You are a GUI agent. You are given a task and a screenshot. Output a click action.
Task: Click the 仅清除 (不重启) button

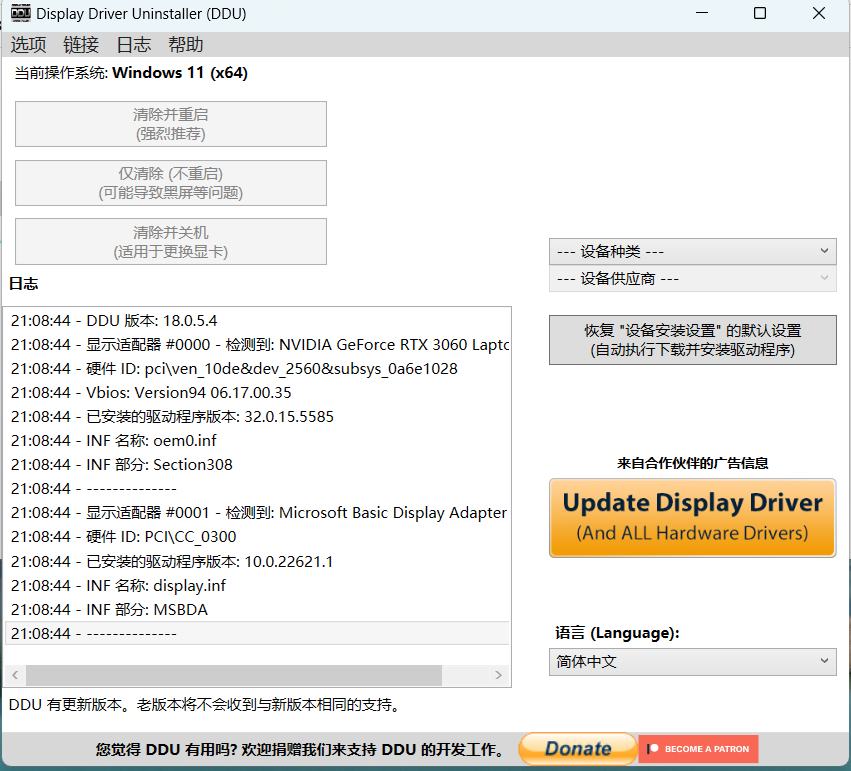coord(171,183)
